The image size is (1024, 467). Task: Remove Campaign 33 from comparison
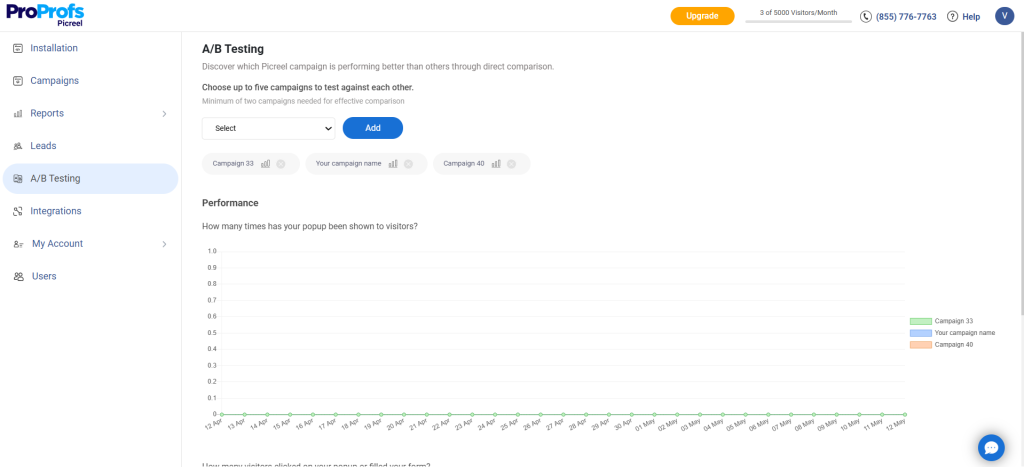(x=281, y=164)
